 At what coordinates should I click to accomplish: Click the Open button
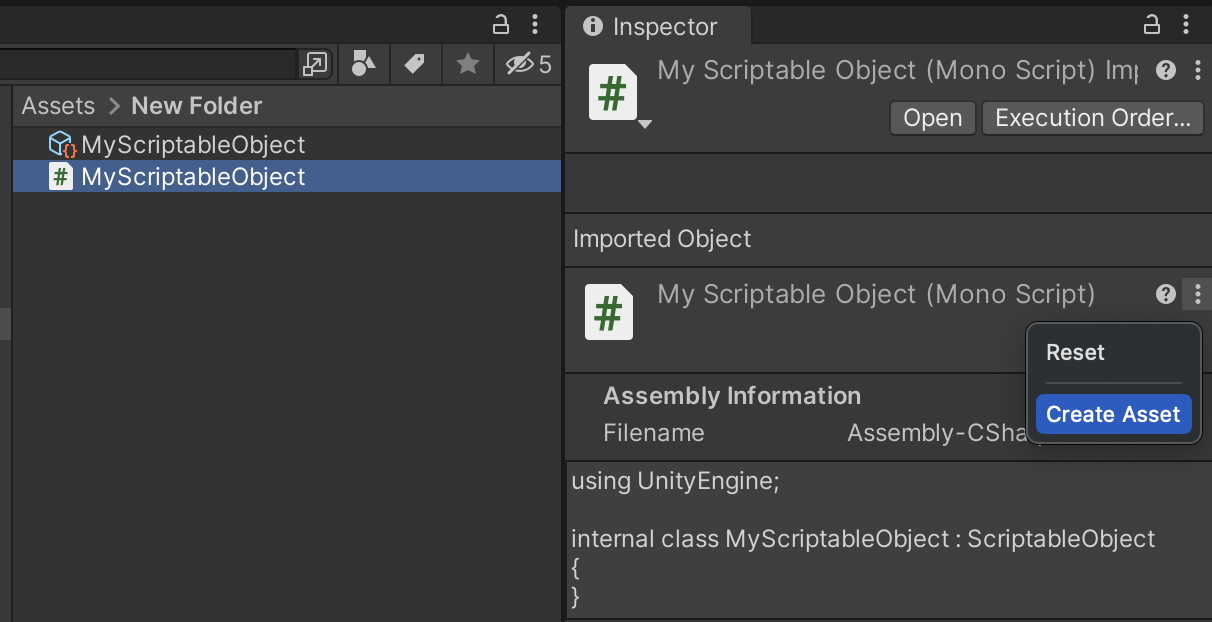click(932, 118)
